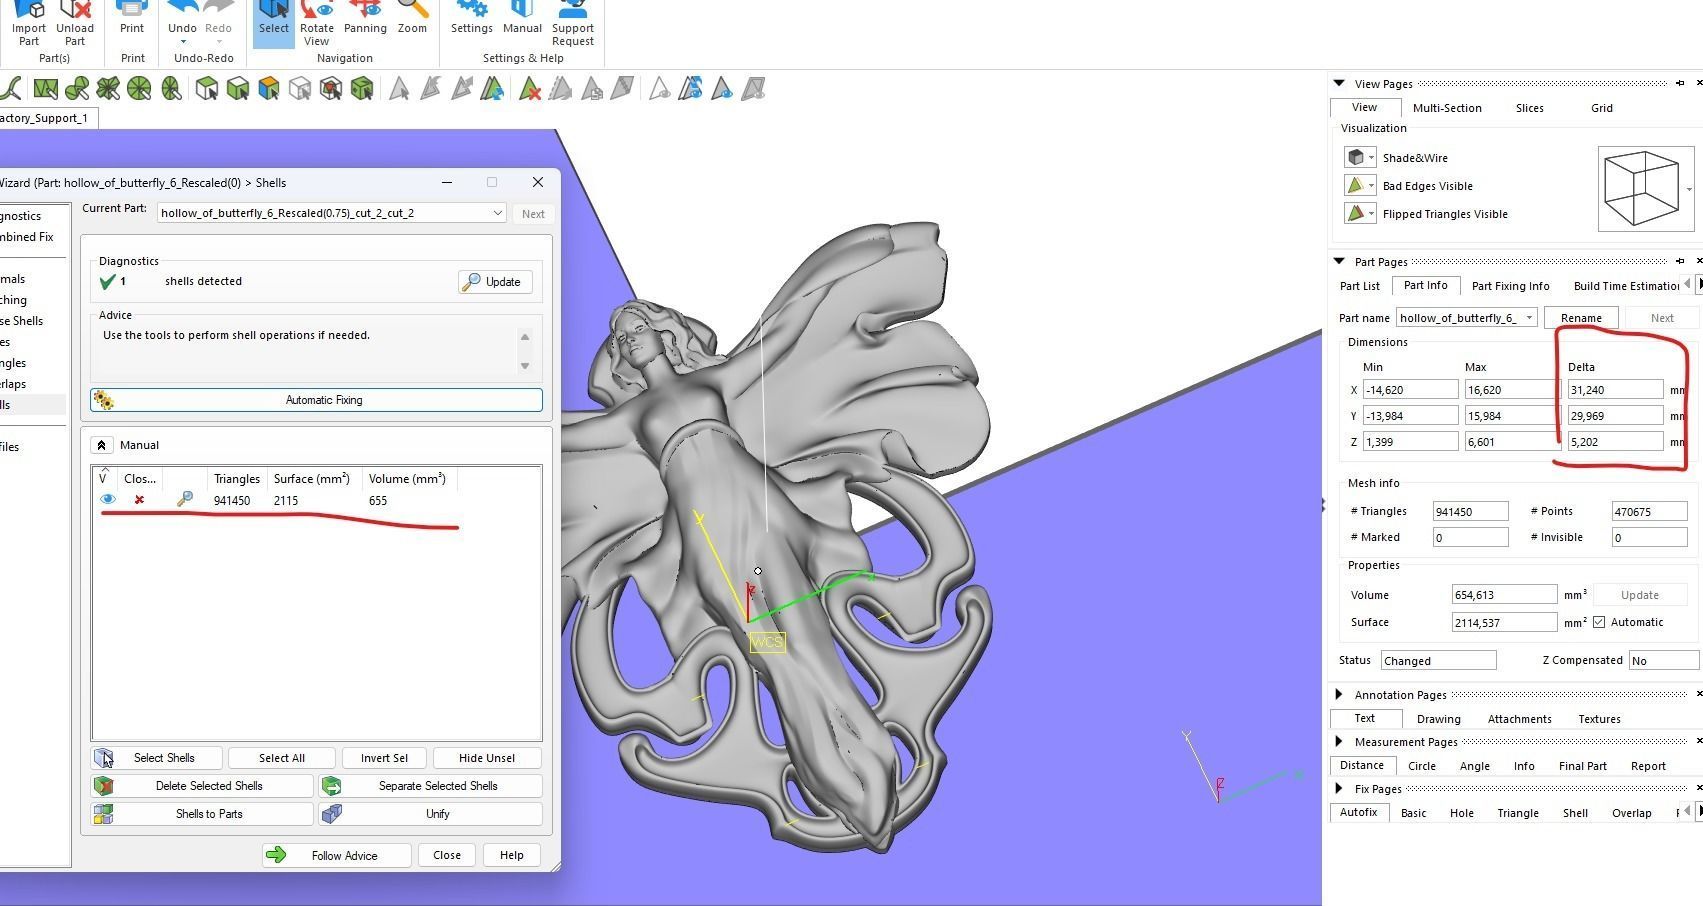Switch to the Multi-Section tab
The height and width of the screenshot is (906, 1703).
(1447, 108)
